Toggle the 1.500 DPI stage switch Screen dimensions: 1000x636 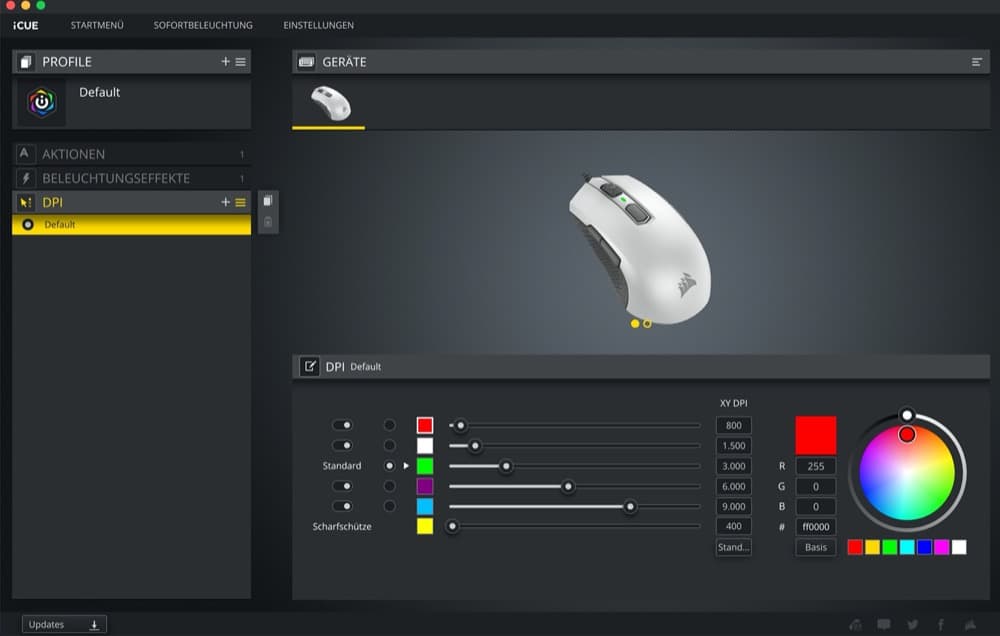[x=342, y=445]
